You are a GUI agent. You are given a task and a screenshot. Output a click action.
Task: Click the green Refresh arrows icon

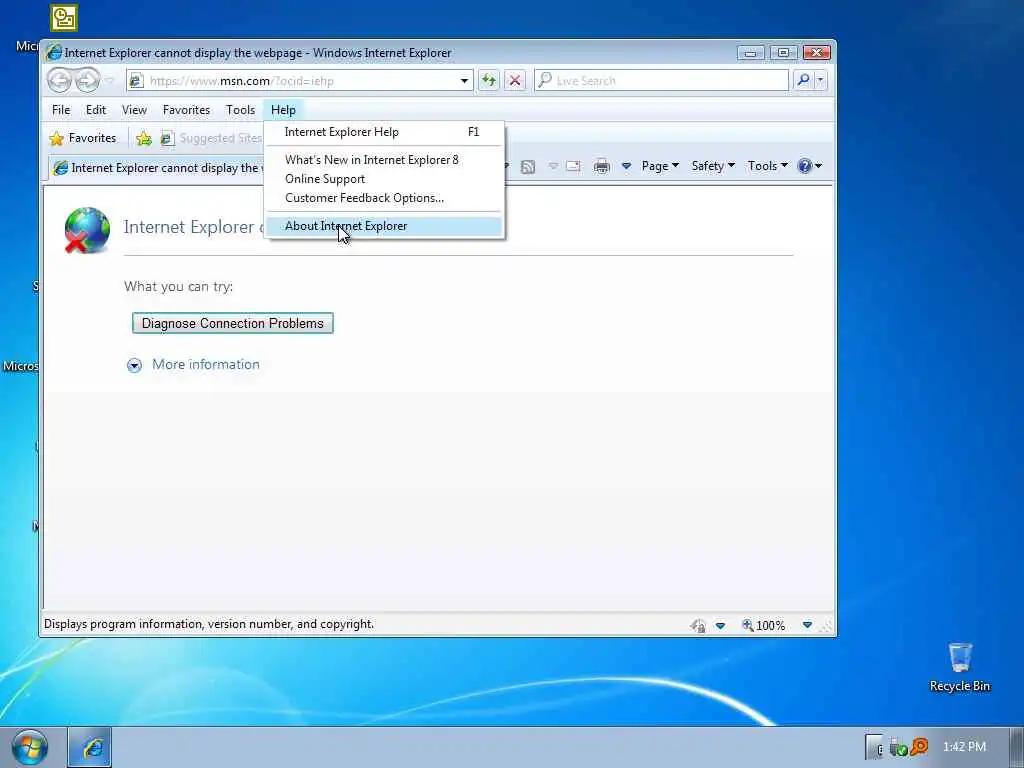[x=488, y=80]
